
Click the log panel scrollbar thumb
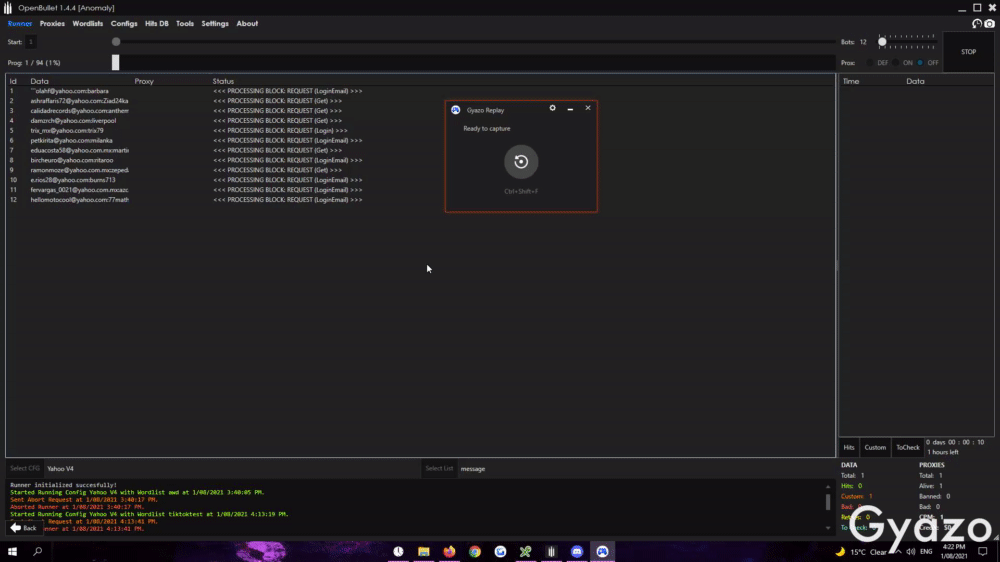coord(828,501)
